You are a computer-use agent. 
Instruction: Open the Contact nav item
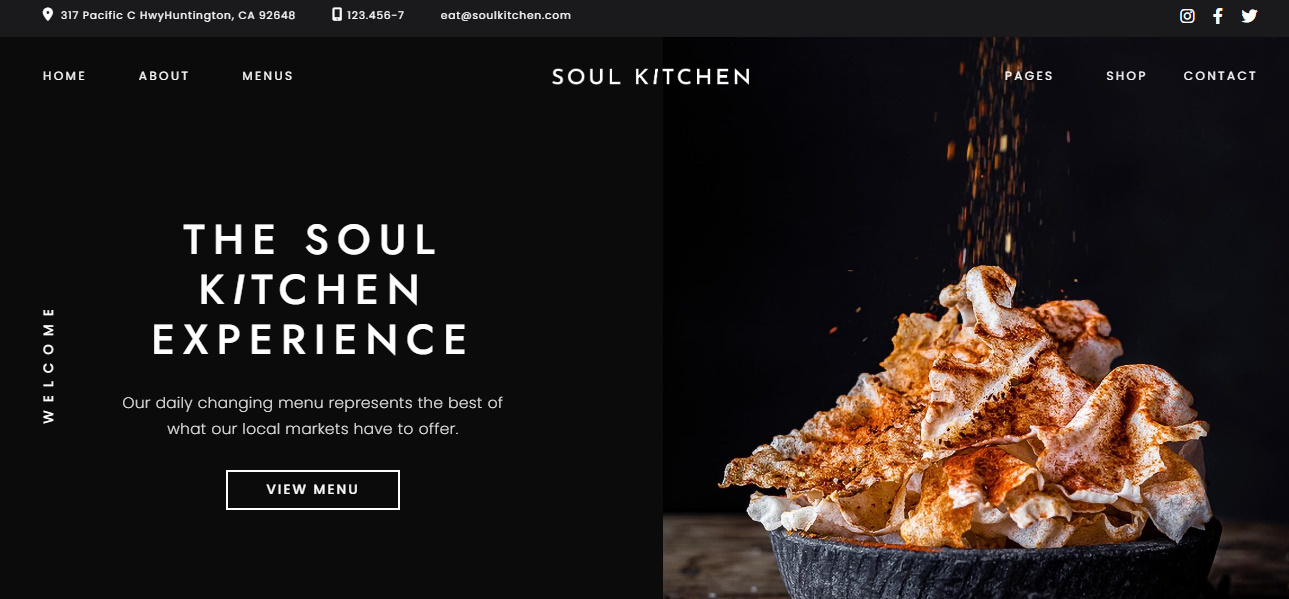tap(1220, 76)
